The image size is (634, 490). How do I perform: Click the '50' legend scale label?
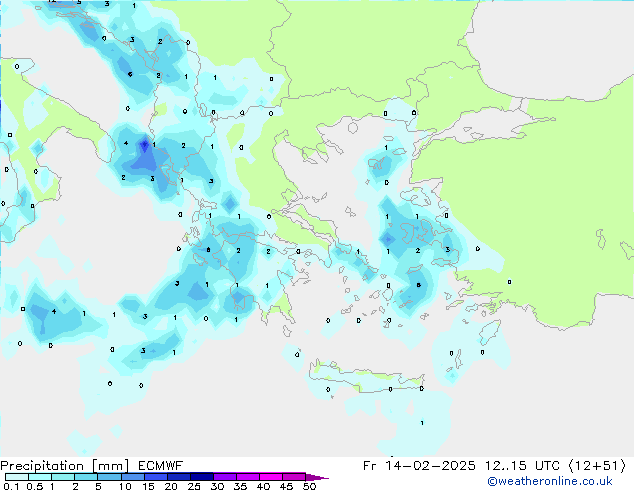(310, 486)
